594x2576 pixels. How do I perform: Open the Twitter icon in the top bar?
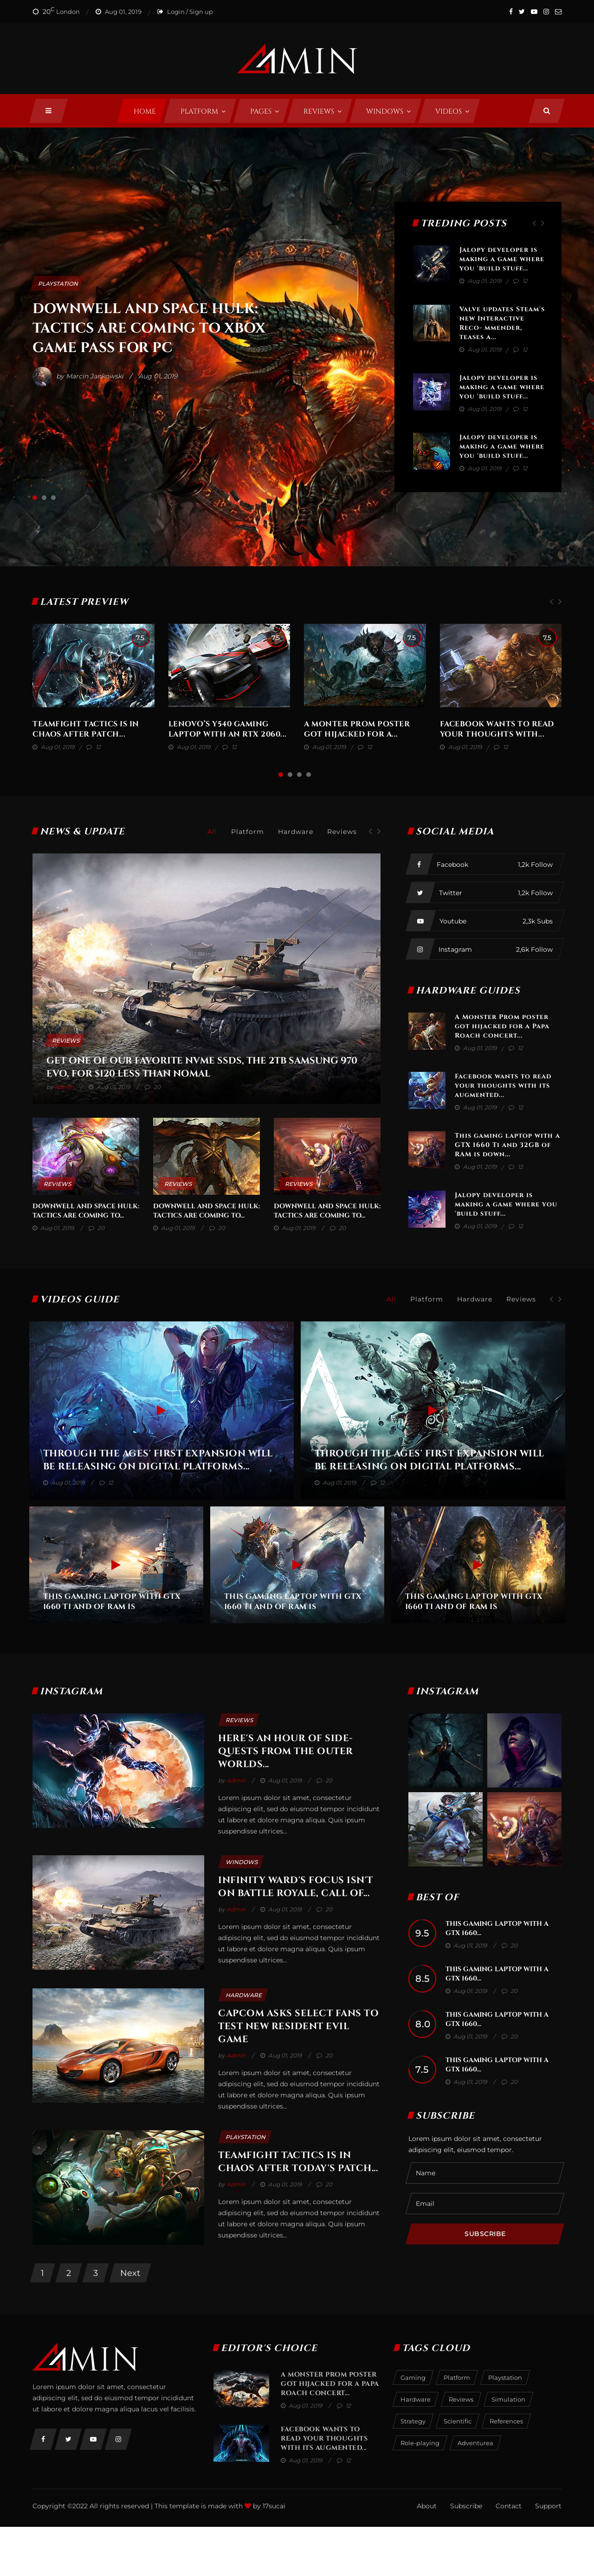521,12
